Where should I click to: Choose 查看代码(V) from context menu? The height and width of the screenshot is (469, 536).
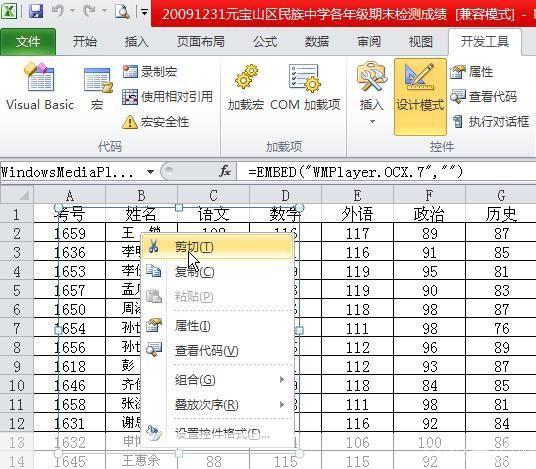(x=217, y=350)
